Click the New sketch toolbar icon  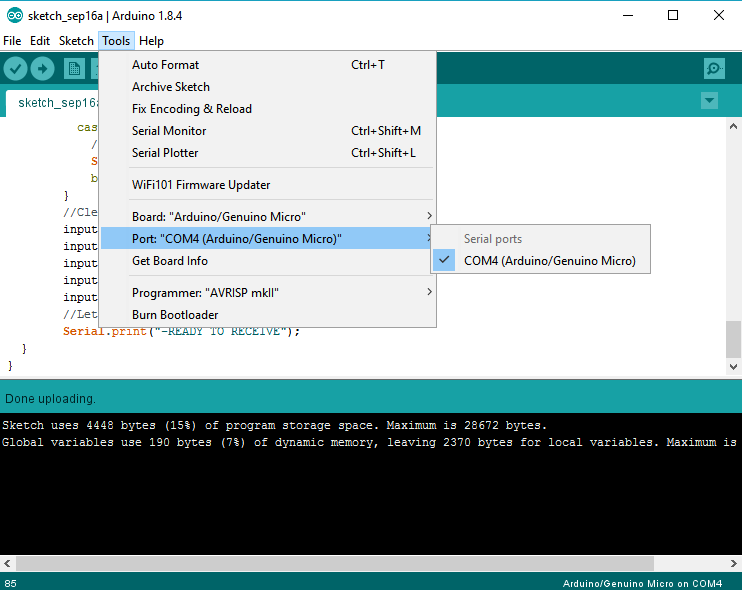click(x=74, y=69)
